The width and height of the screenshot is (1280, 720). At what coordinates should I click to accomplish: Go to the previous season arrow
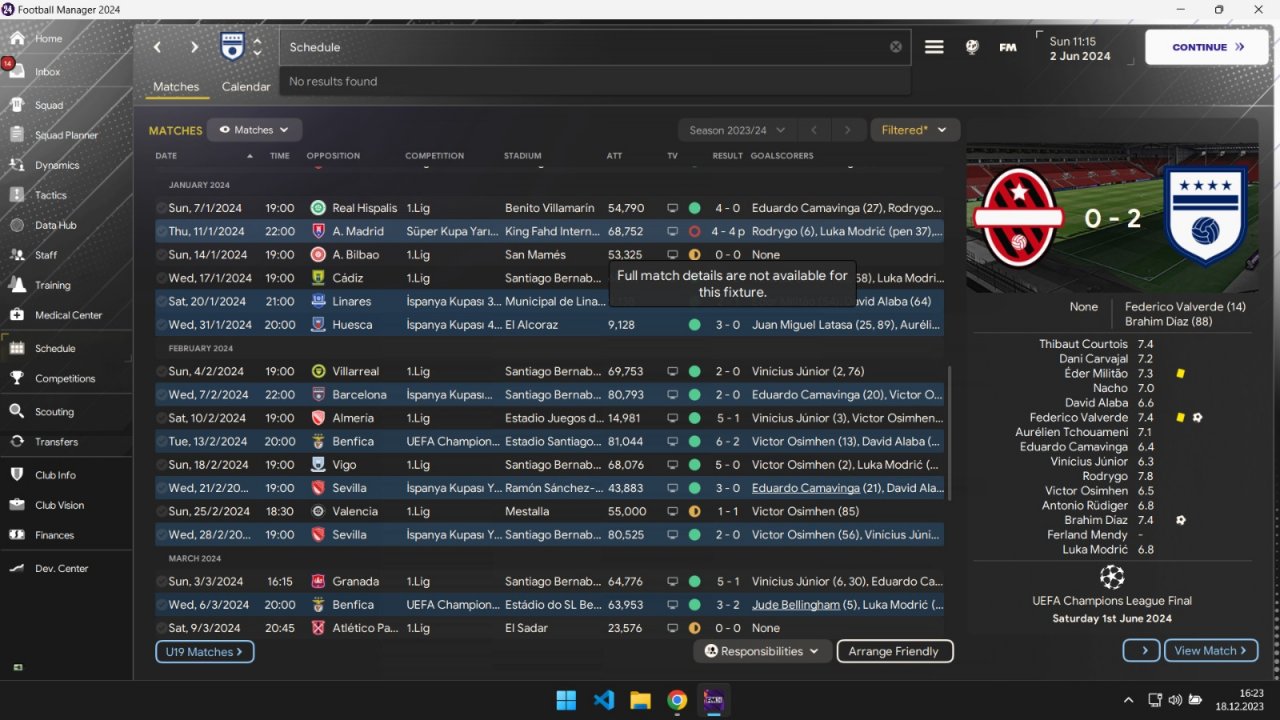814,130
